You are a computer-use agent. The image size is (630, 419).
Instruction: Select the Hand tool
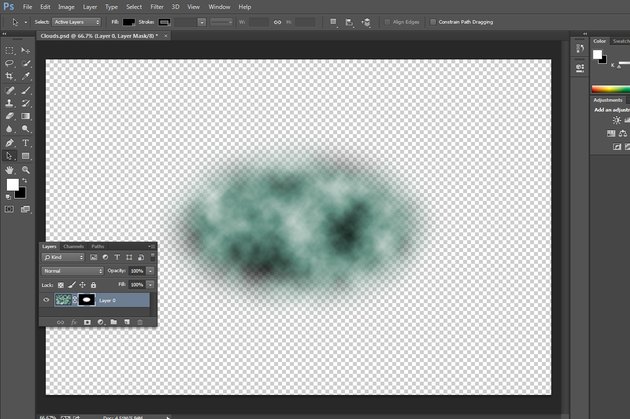(x=9, y=170)
